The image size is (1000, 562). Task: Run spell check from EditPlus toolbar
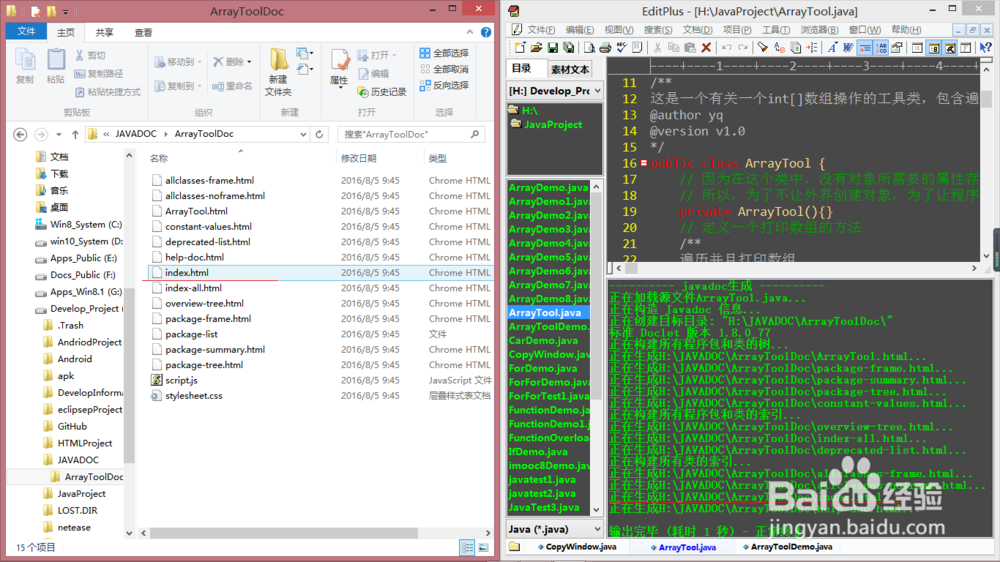(x=622, y=48)
